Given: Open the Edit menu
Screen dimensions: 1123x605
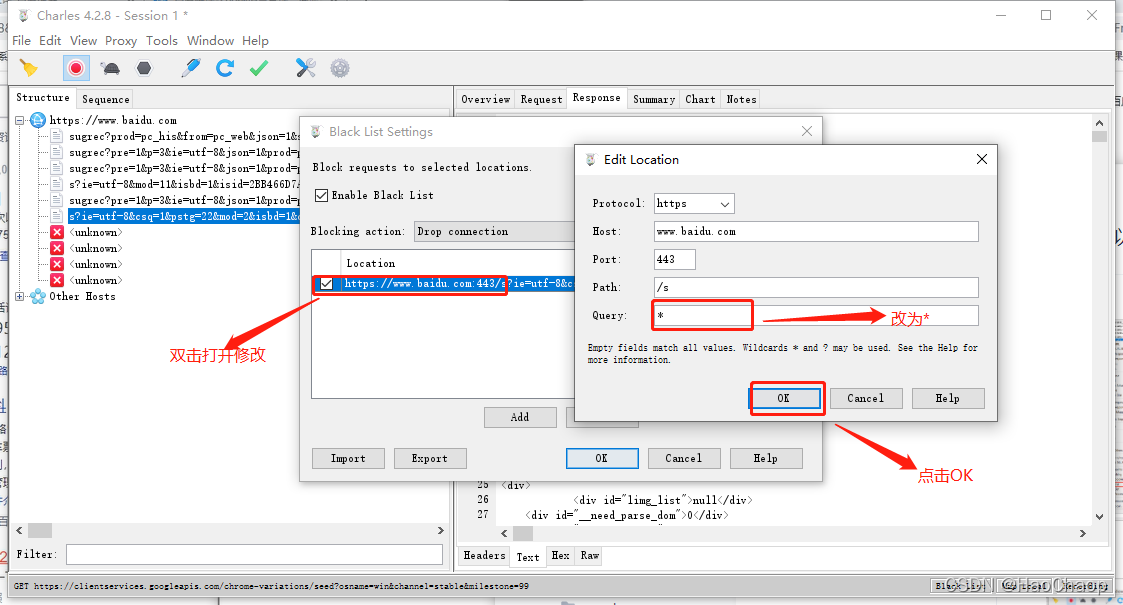Looking at the screenshot, I should click(x=50, y=41).
